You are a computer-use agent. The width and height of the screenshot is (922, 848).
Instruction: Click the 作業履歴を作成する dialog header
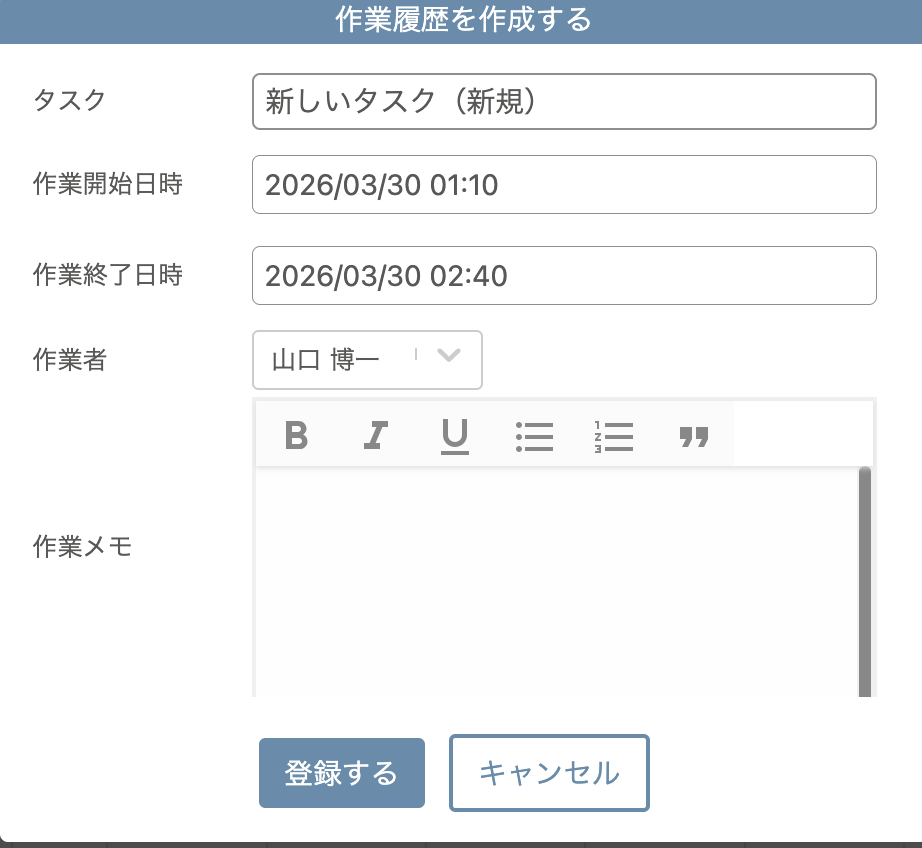click(461, 21)
